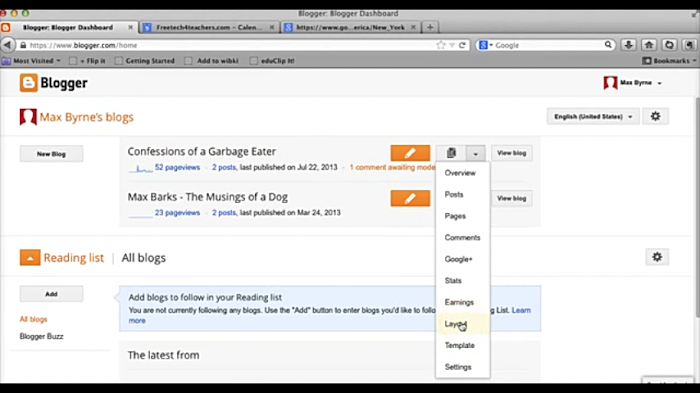Click Blogger Buzz in the sidebar
This screenshot has height=393, width=700.
click(x=42, y=336)
